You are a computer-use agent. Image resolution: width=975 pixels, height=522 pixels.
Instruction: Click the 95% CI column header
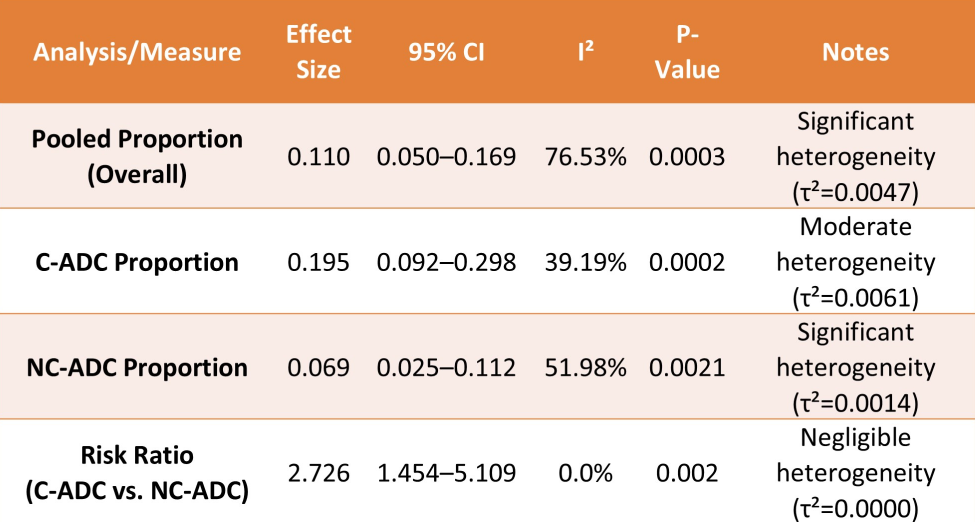446,52
